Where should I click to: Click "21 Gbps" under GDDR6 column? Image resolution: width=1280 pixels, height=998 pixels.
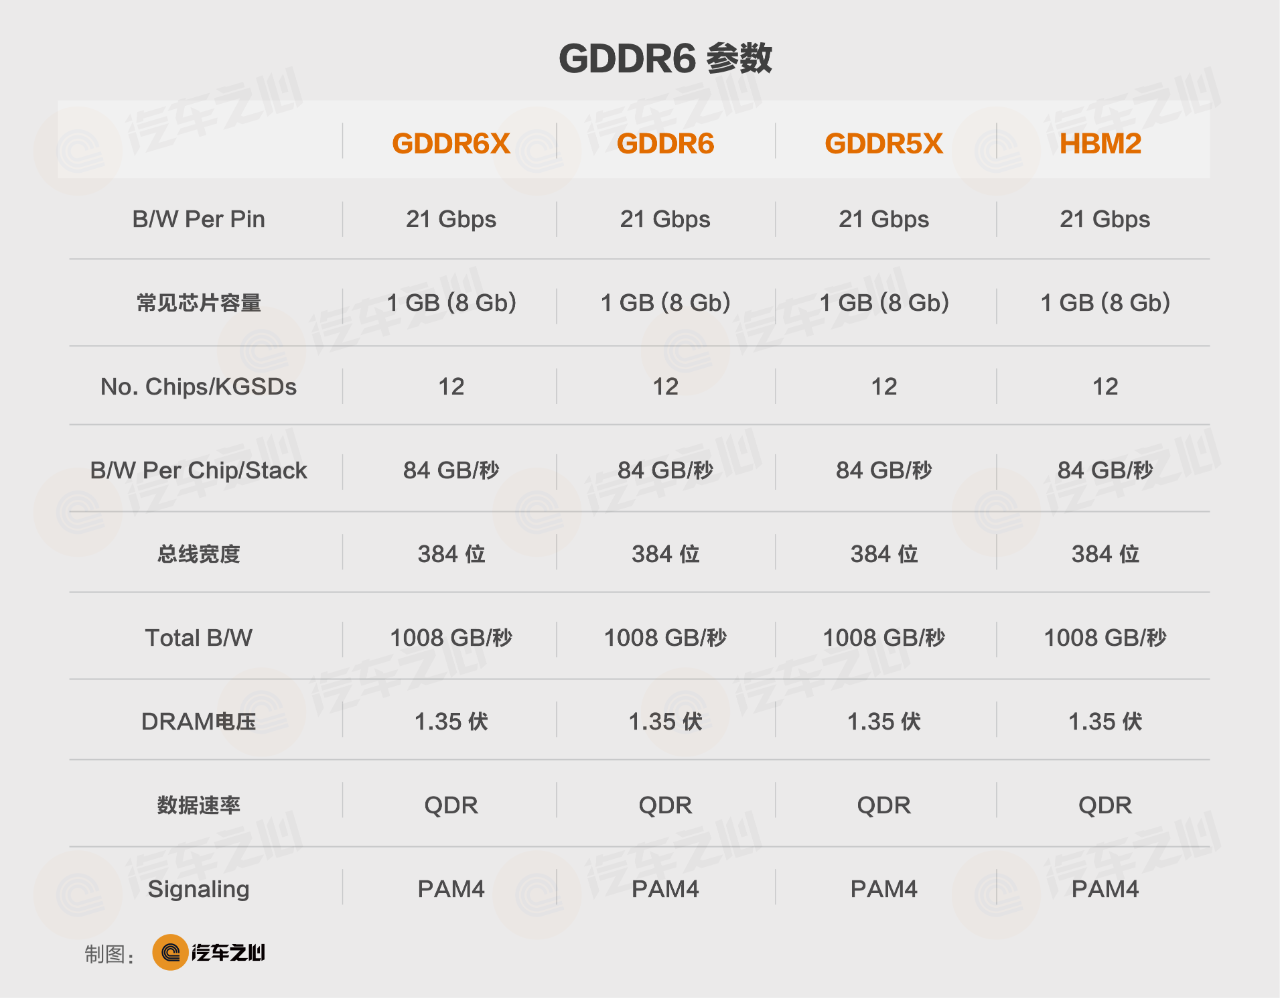[665, 219]
